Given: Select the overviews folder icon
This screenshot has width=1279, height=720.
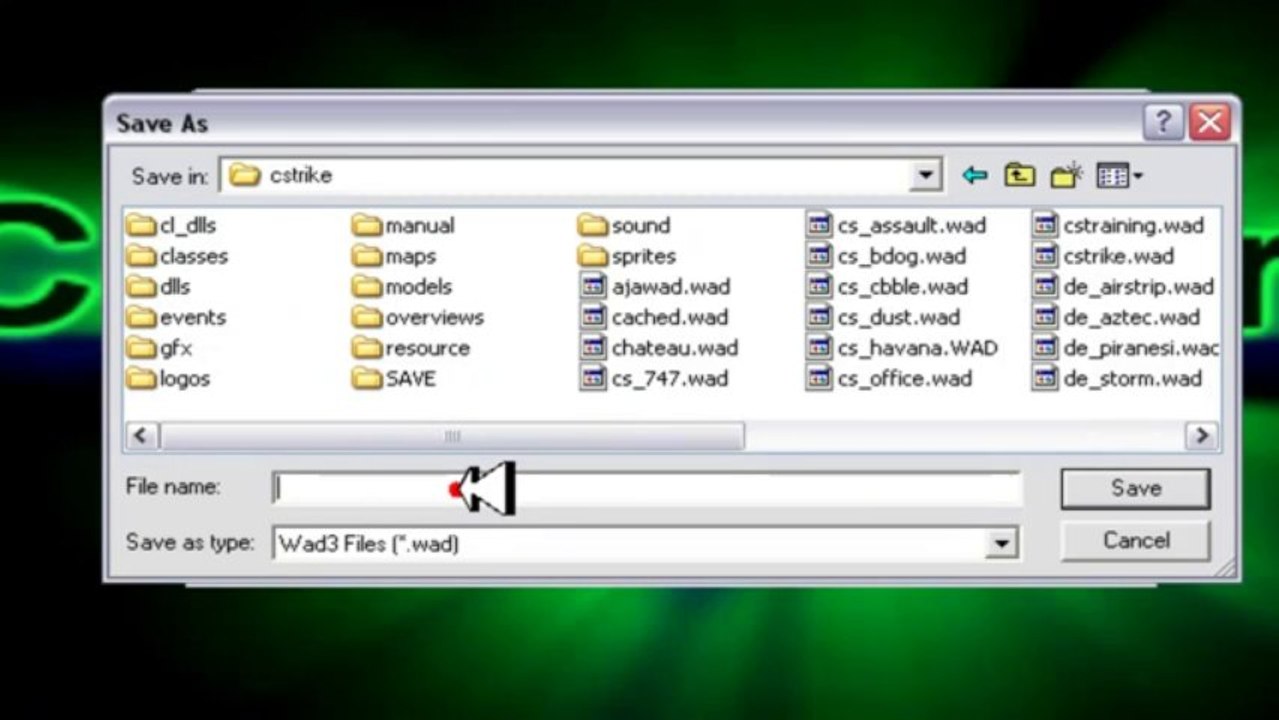Looking at the screenshot, I should pyautogui.click(x=367, y=318).
